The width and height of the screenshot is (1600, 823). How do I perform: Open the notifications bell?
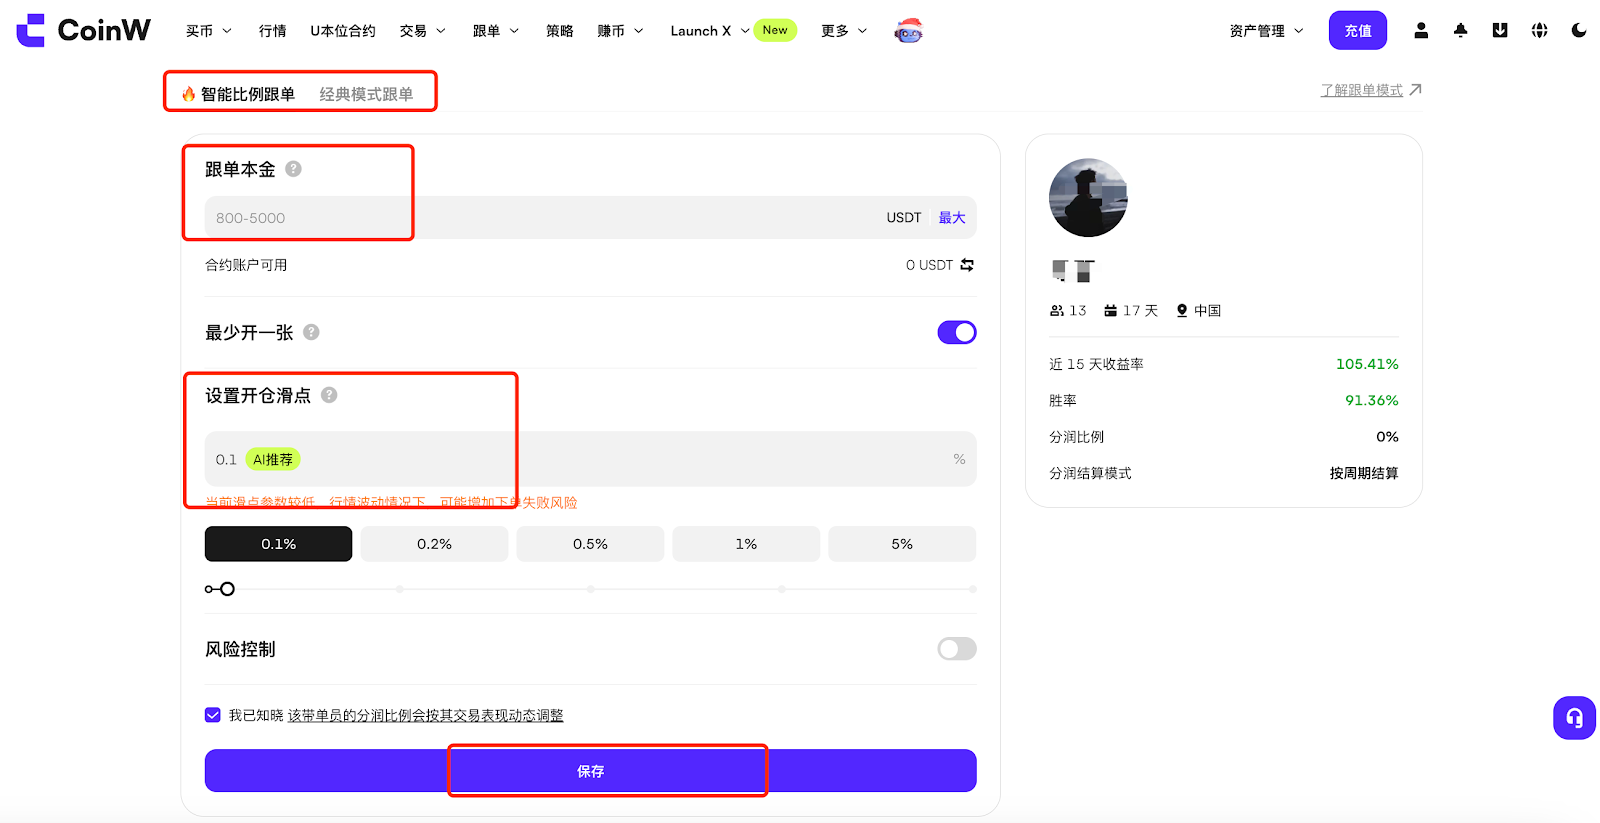(1460, 31)
